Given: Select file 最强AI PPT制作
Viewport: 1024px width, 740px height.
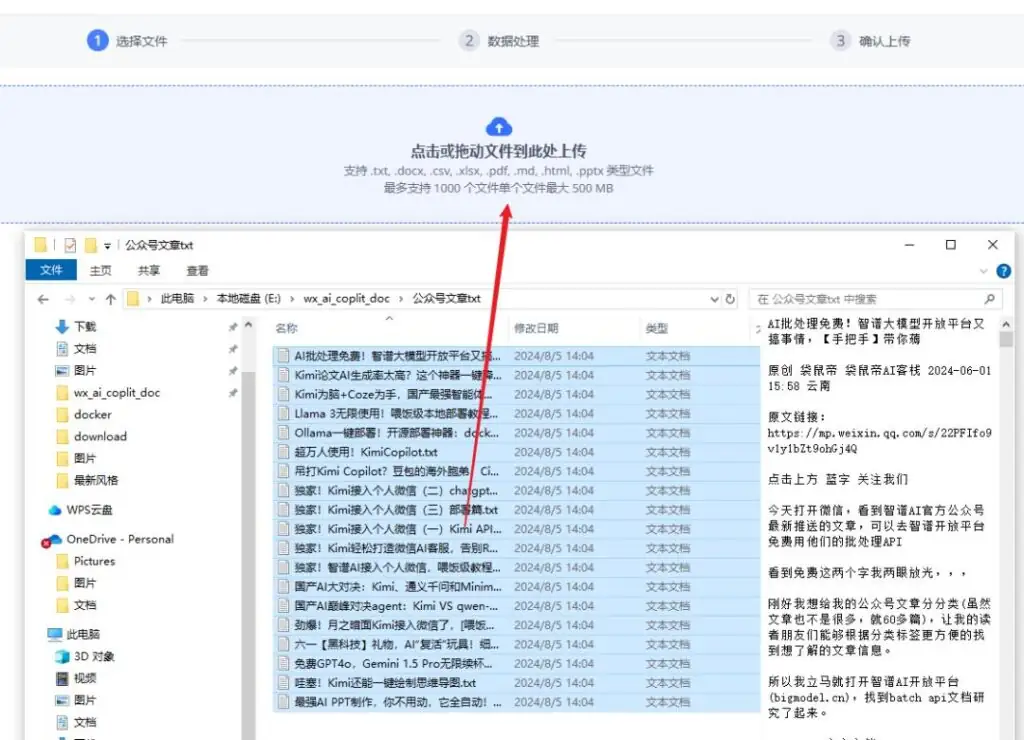Looking at the screenshot, I should pyautogui.click(x=516, y=702).
